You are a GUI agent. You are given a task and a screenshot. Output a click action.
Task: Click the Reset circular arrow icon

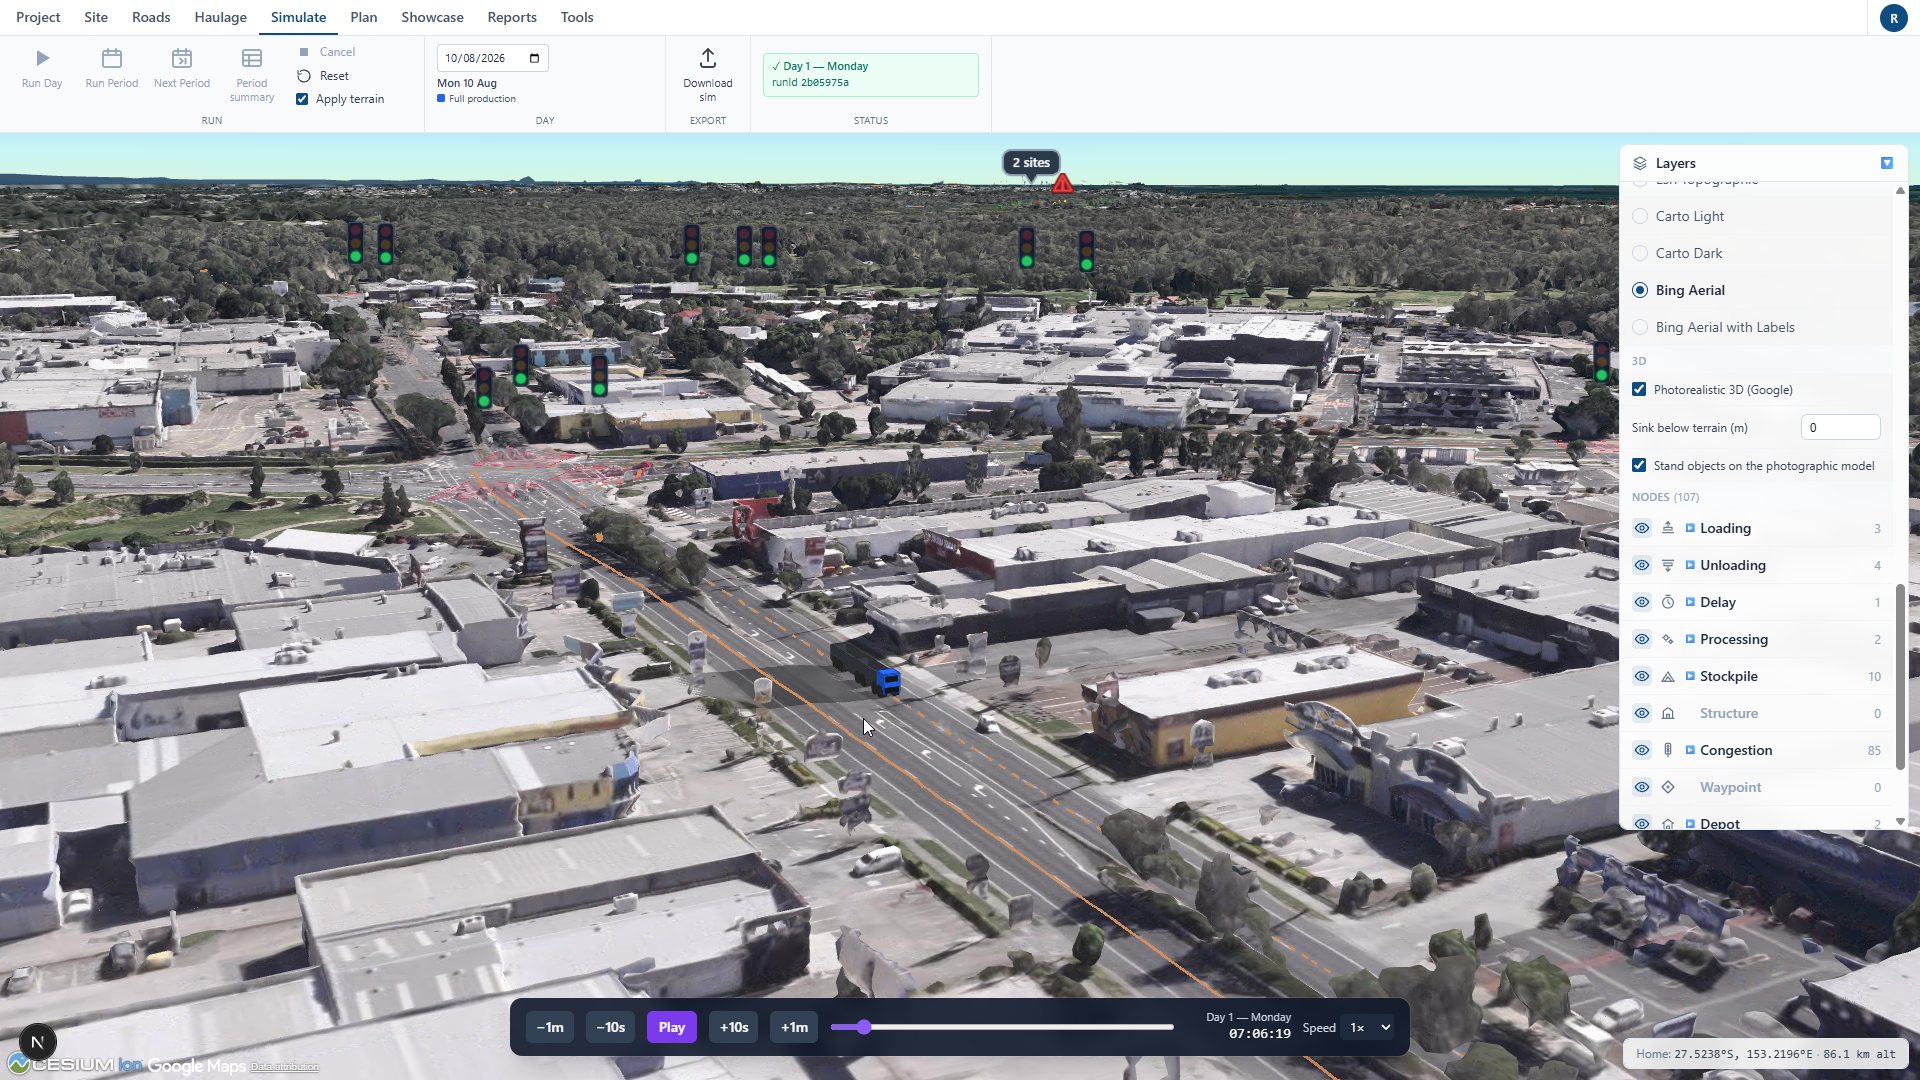coord(304,76)
